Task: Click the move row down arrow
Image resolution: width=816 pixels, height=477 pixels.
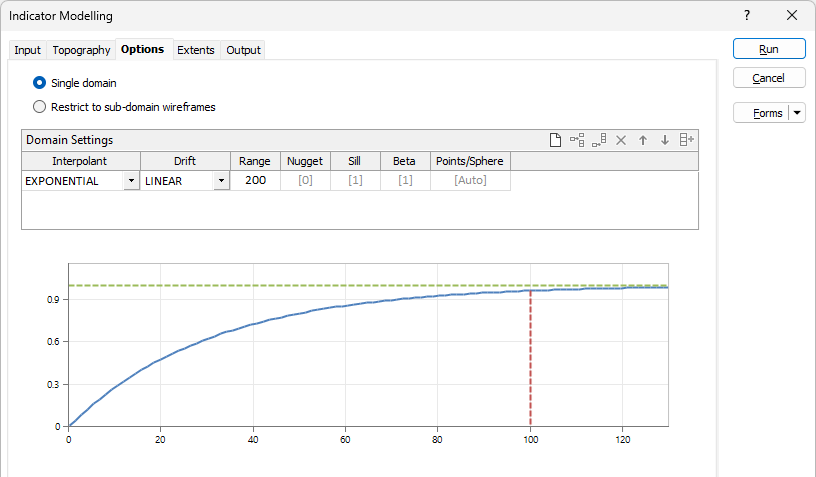Action: 664,141
